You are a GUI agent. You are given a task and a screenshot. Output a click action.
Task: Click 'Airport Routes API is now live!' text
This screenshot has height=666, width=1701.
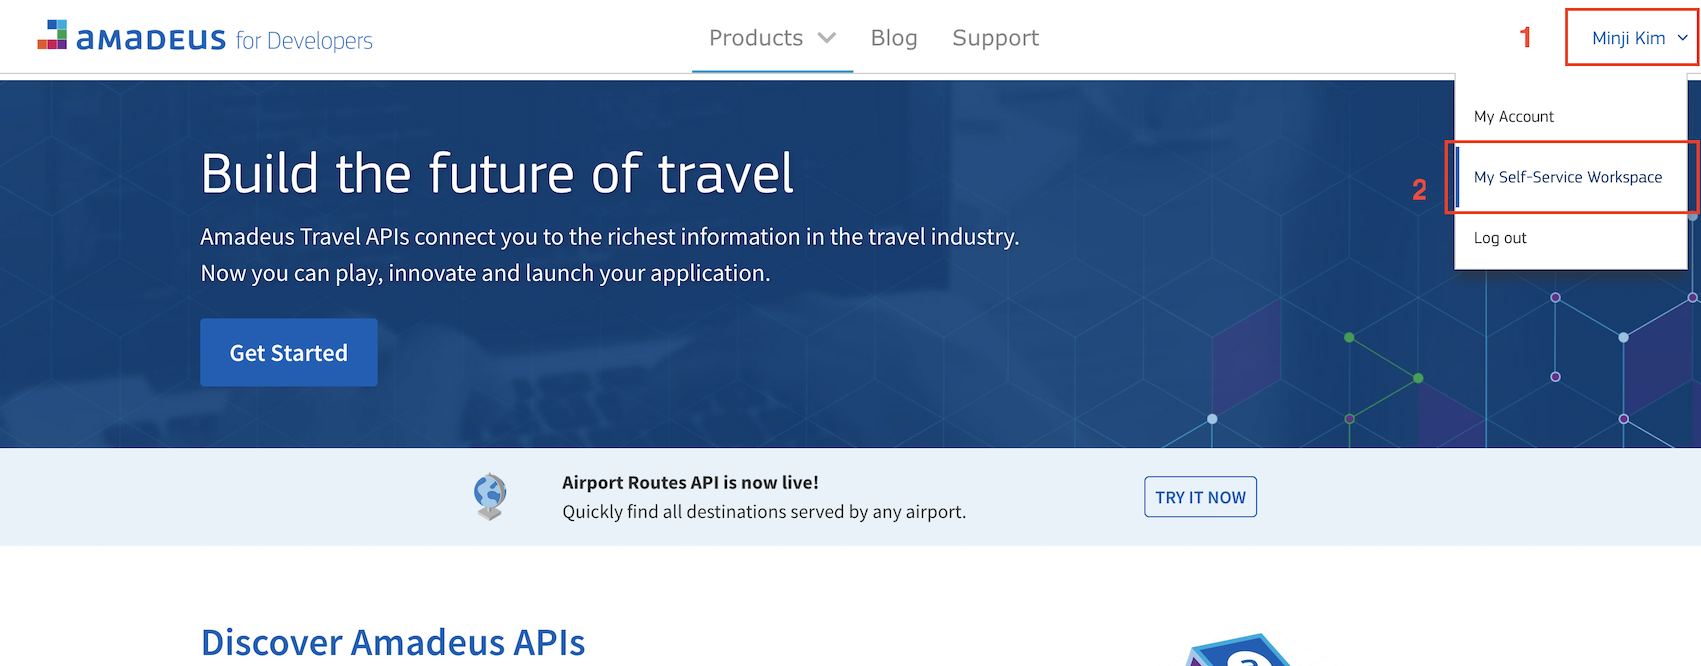[x=690, y=482]
